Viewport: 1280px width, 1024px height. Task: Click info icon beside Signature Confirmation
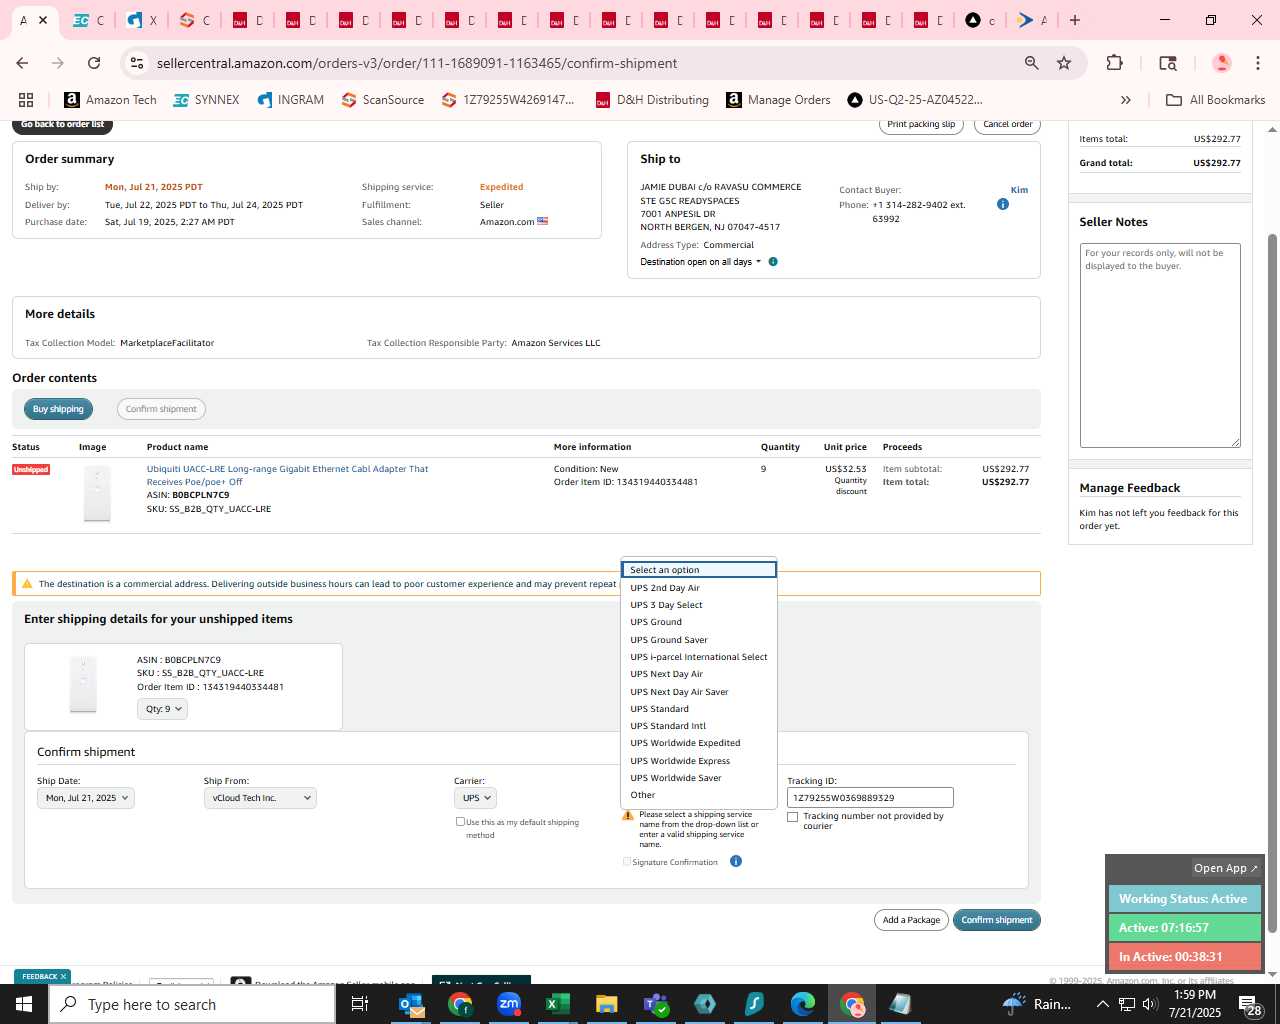click(736, 862)
